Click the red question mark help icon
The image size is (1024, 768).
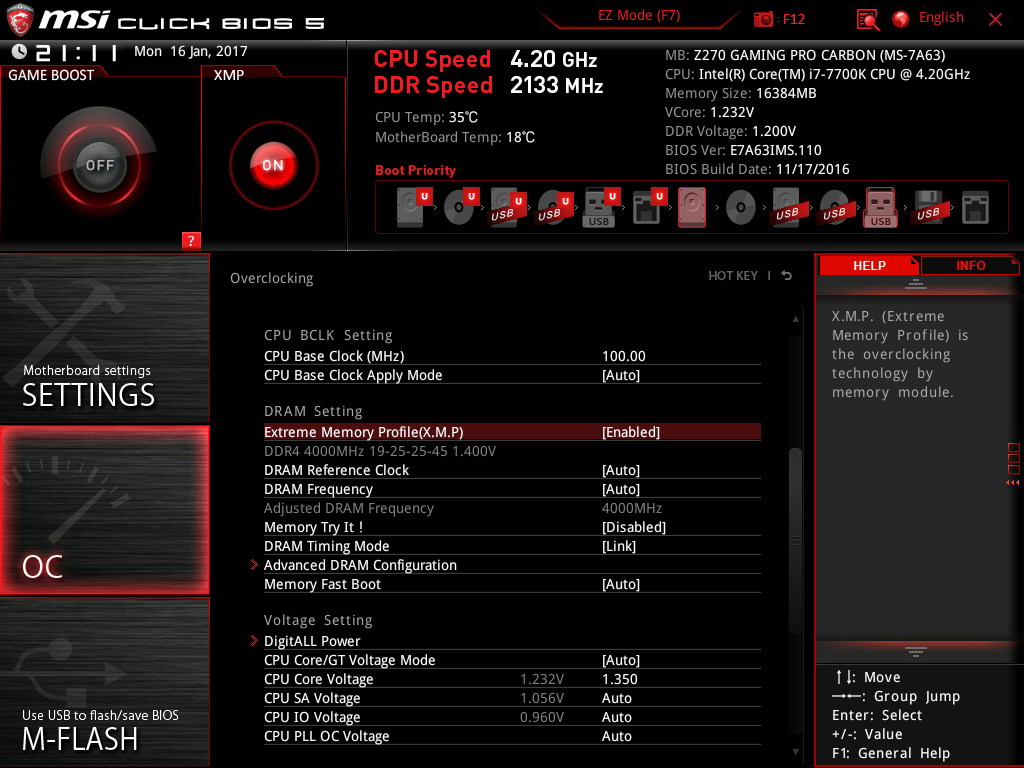(x=191, y=240)
